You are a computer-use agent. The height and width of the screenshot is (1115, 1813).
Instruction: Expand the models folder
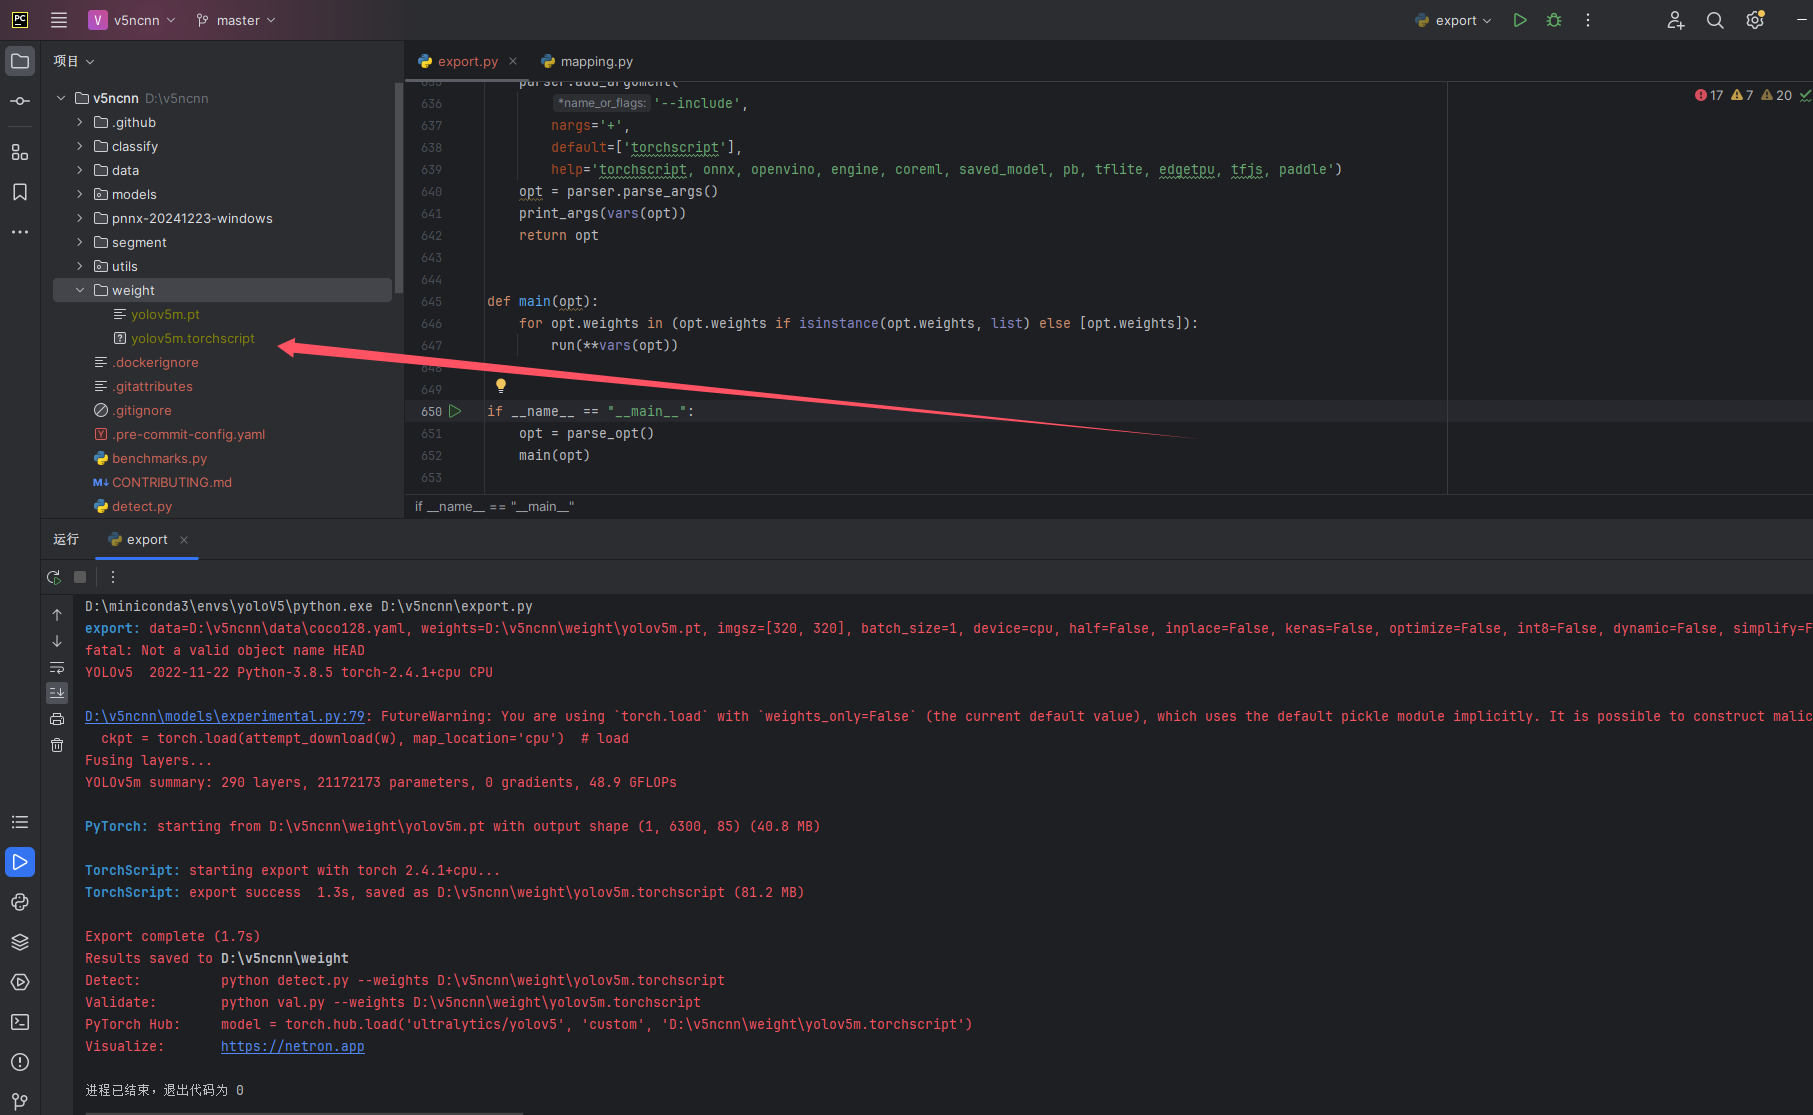80,194
